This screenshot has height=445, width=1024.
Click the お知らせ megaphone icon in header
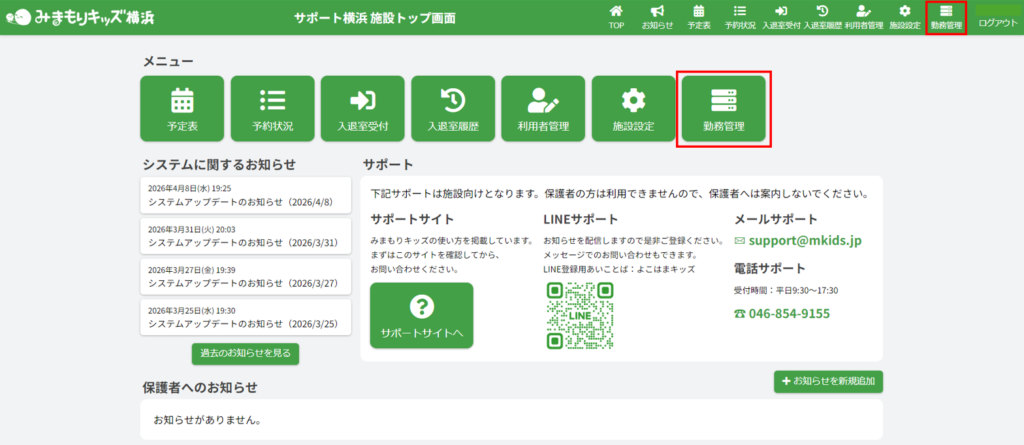tap(657, 17)
